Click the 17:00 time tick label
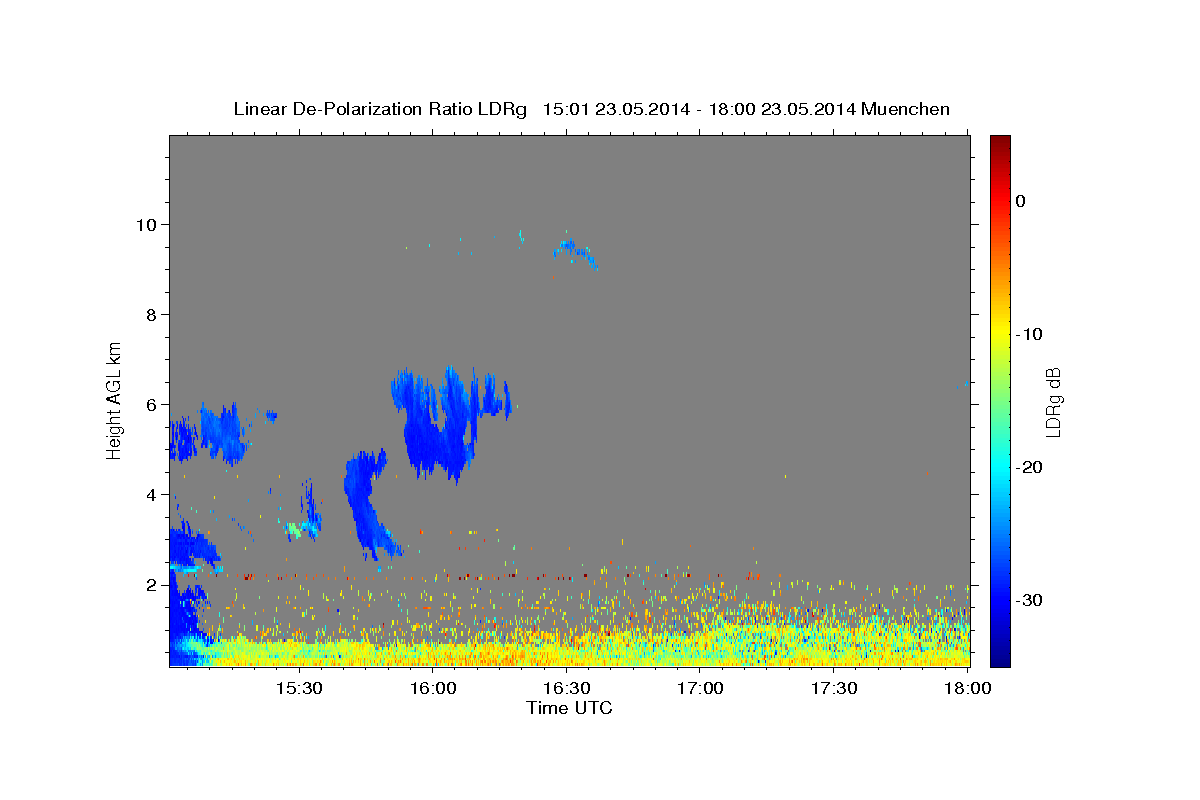1200x800 pixels. [701, 688]
